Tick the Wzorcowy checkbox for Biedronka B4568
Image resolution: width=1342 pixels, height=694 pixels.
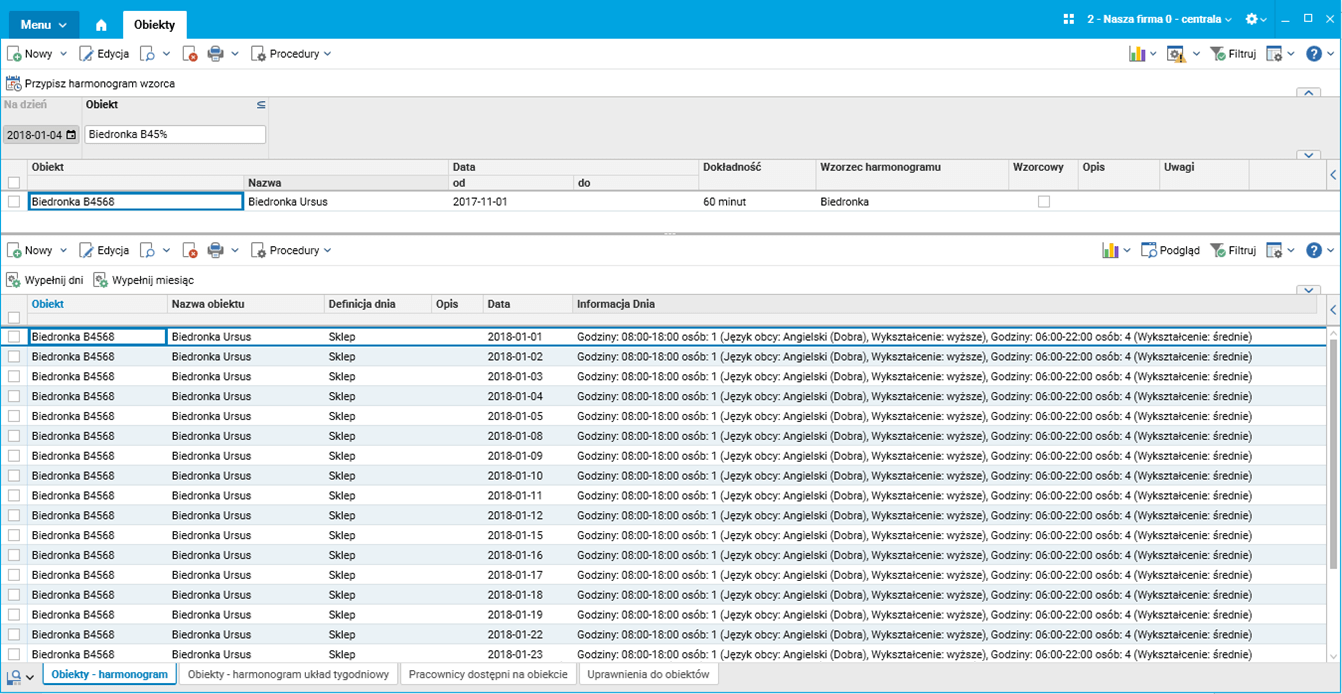pyautogui.click(x=1044, y=202)
